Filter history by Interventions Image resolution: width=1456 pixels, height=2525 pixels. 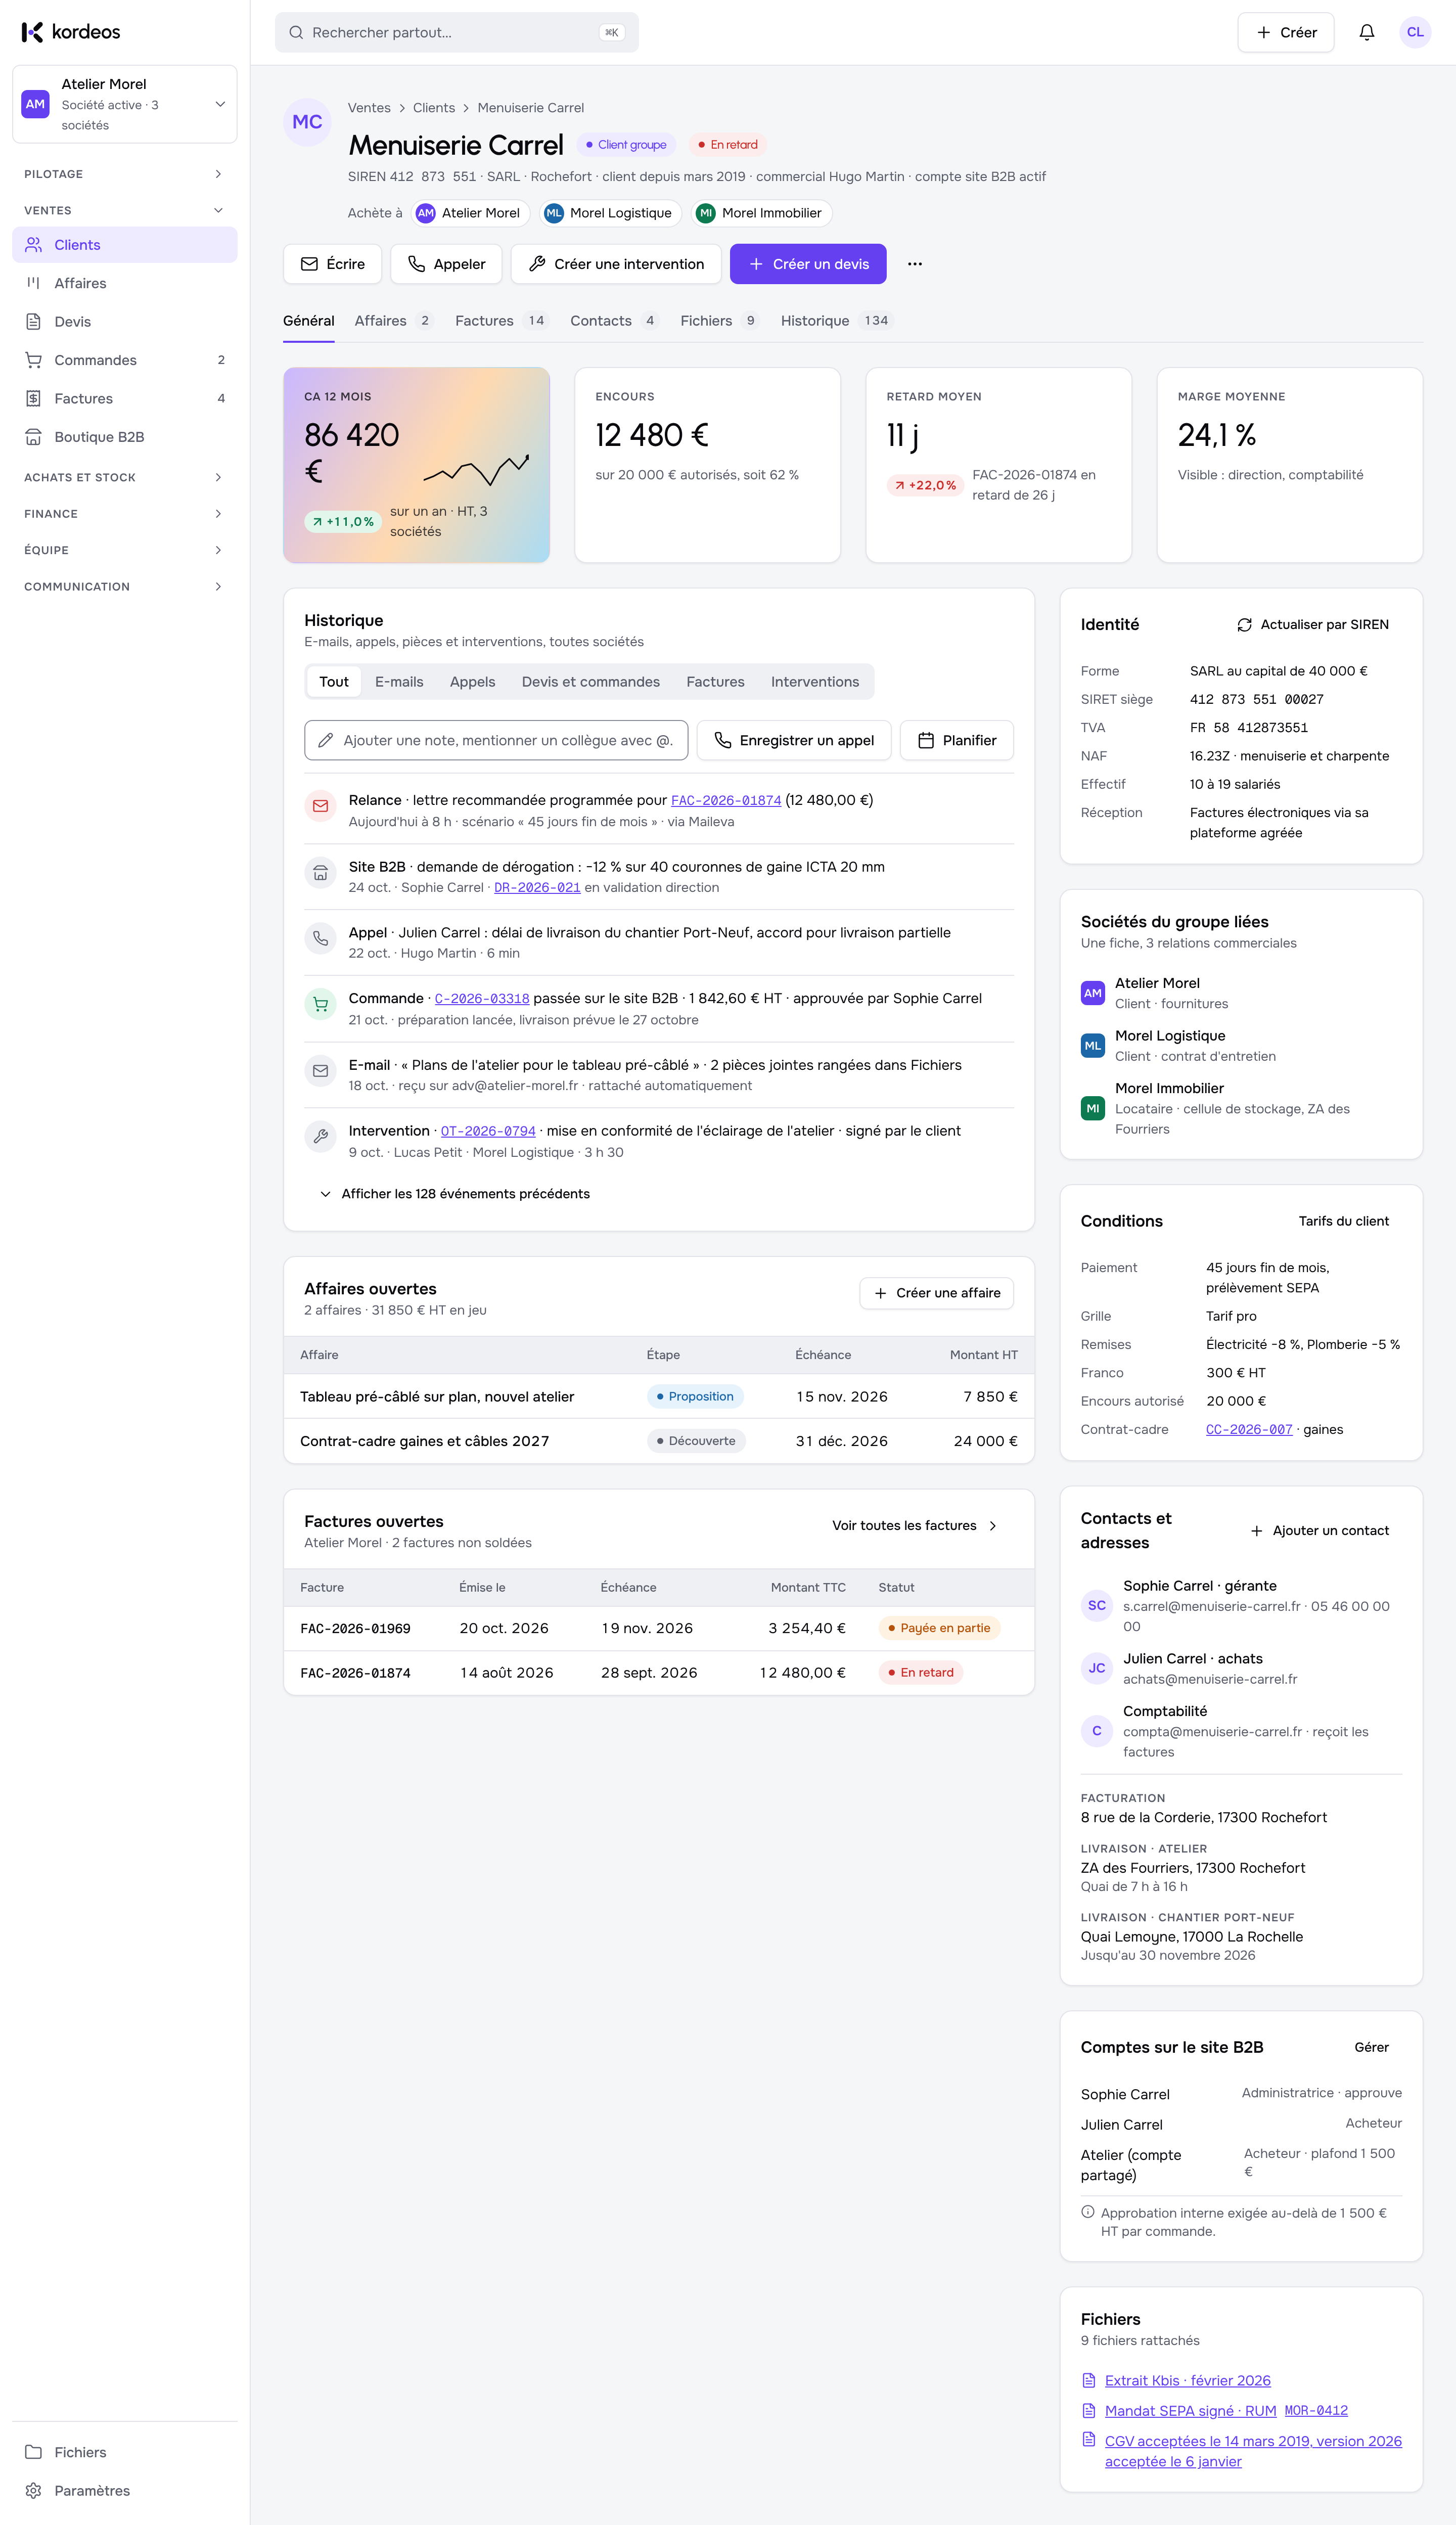click(x=814, y=682)
